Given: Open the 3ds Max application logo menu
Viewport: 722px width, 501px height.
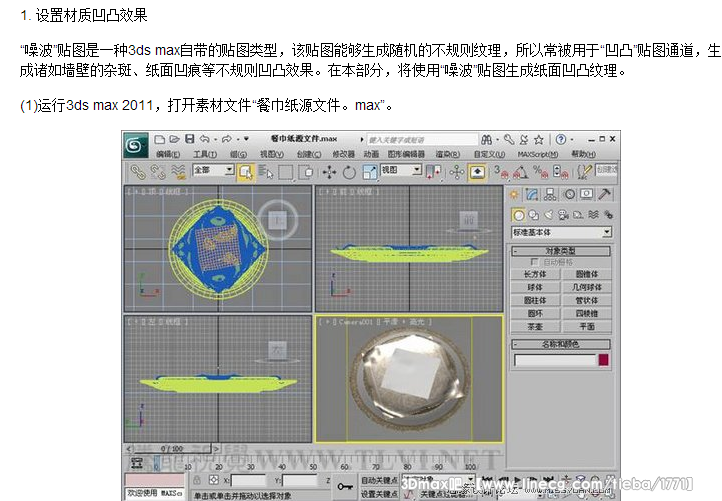Looking at the screenshot, I should (x=135, y=146).
